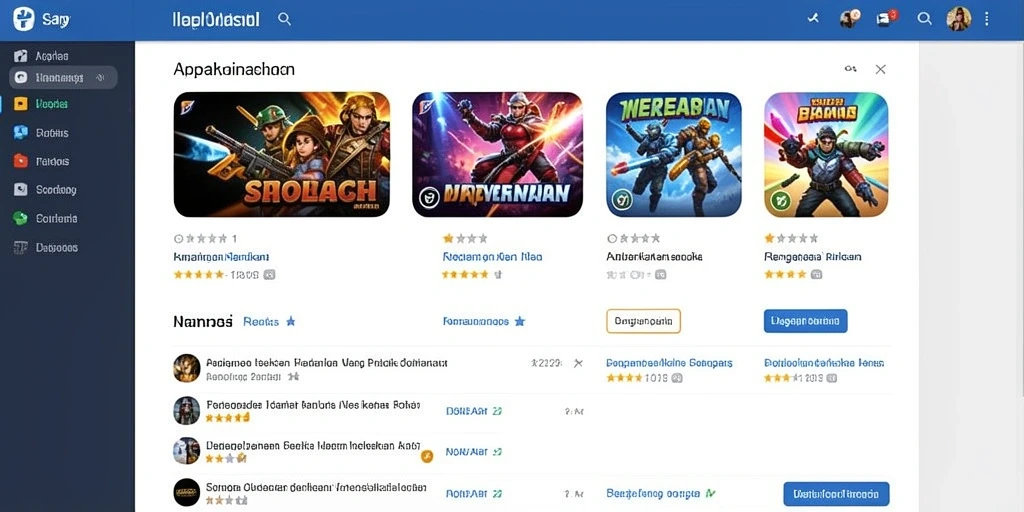Click the blue button below the fourth game card
Image resolution: width=1024 pixels, height=512 pixels.
click(x=805, y=321)
